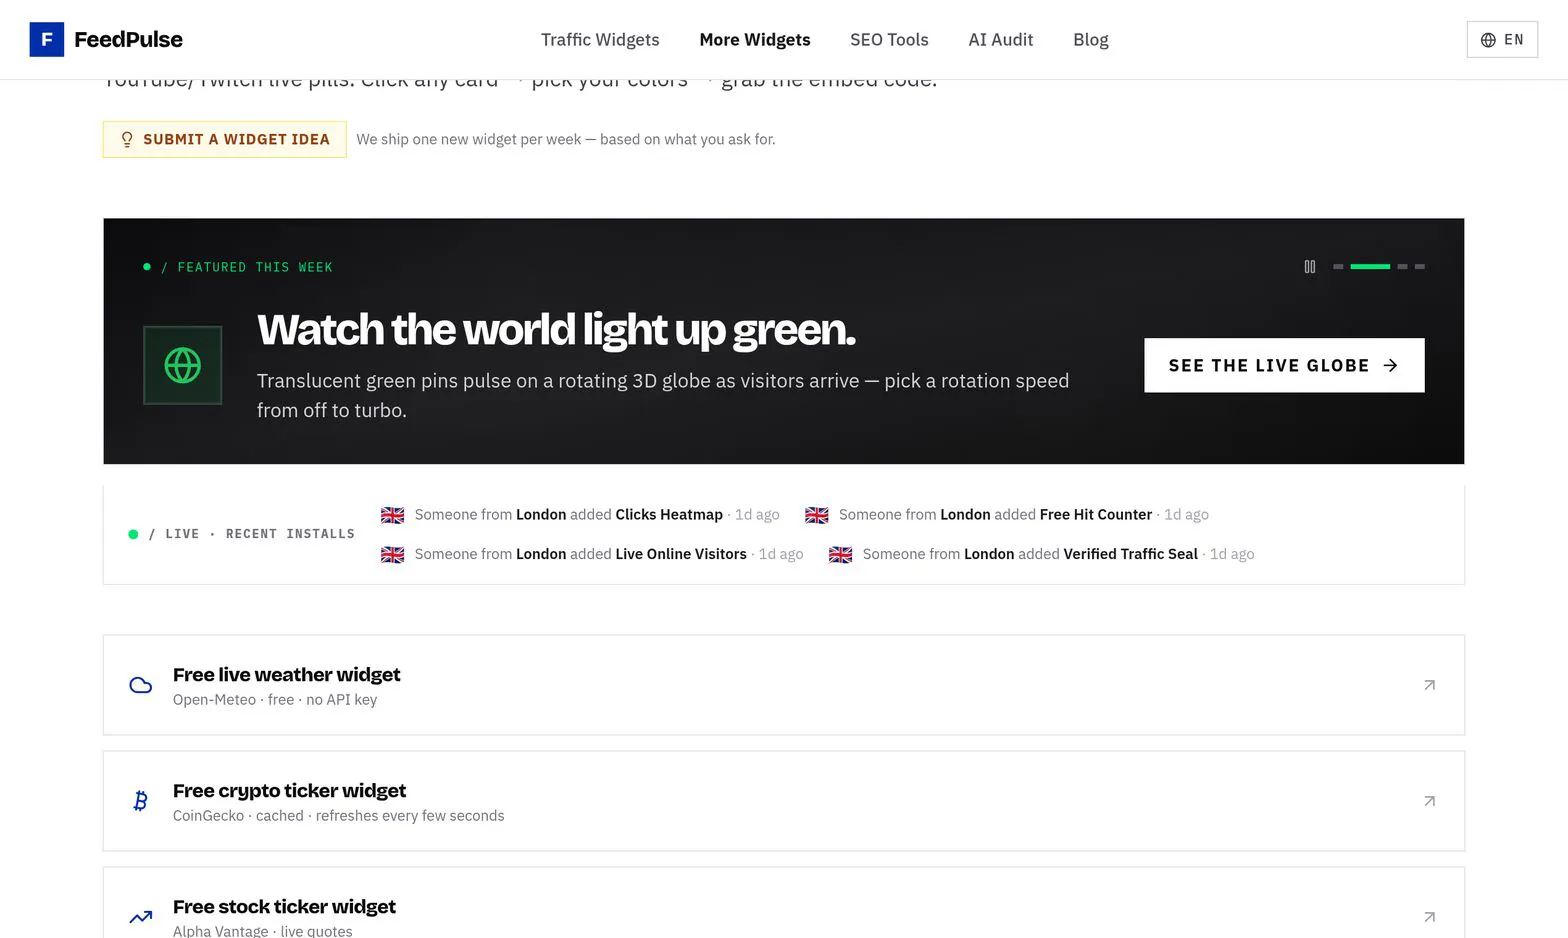
Task: Click the FeedPulse blue F logo icon
Action: pos(47,39)
